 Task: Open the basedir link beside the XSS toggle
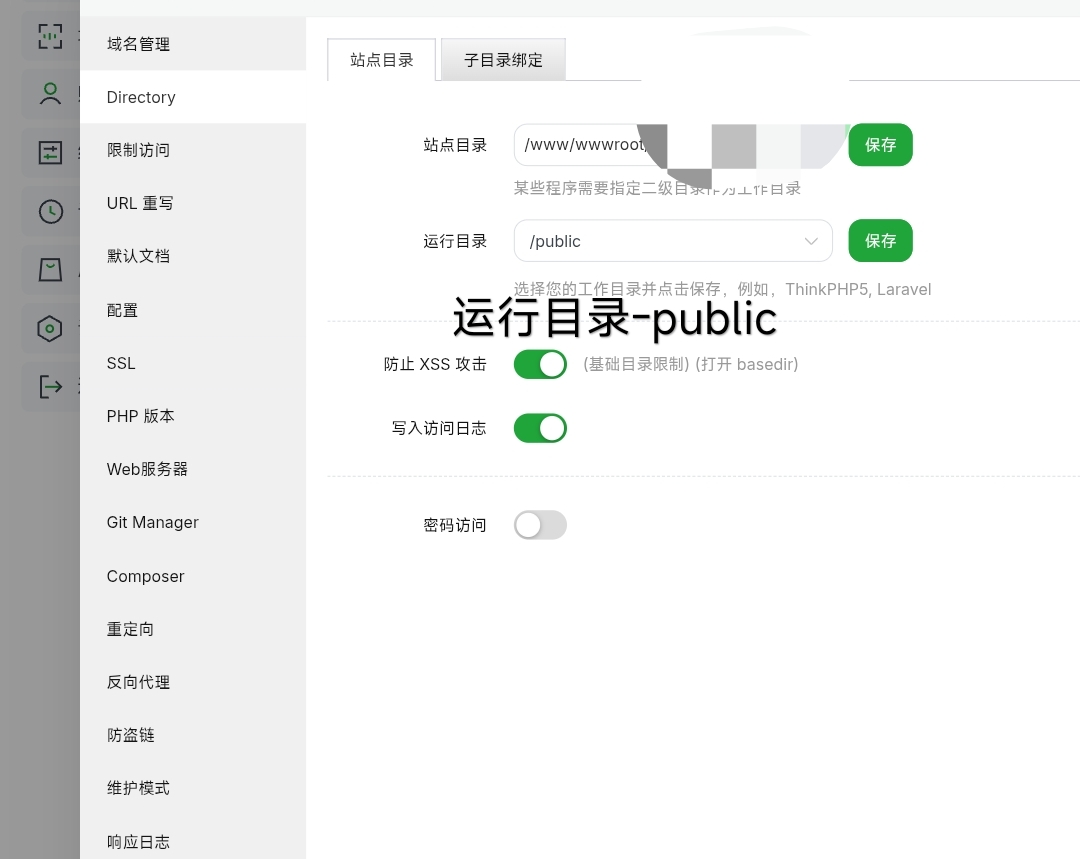click(769, 364)
